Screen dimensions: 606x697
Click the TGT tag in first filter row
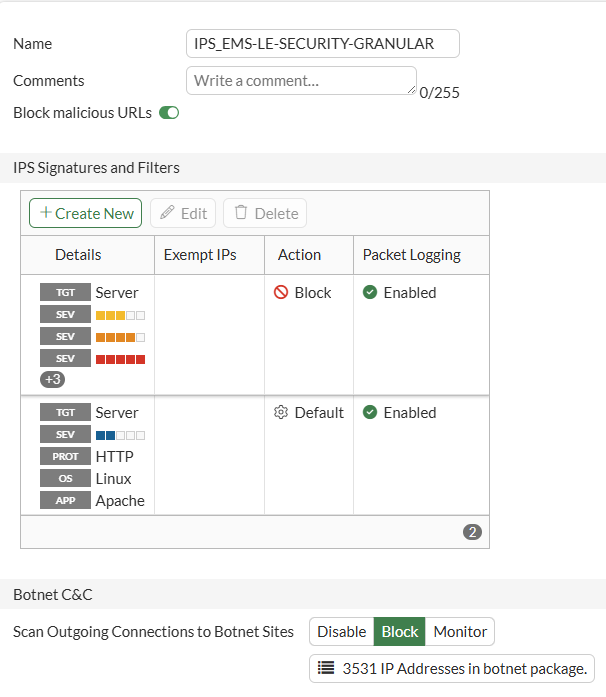[x=65, y=292]
